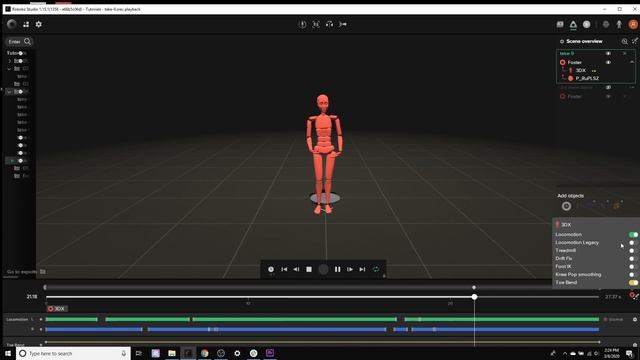
Task: Click the first green Locomotion segment
Action: tap(71, 319)
